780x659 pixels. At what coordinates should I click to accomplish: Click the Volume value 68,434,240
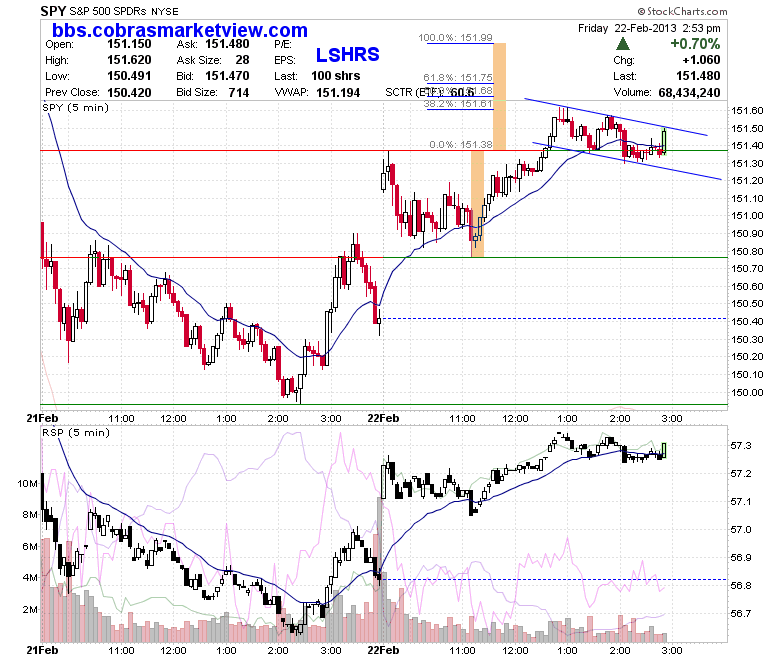pos(689,93)
